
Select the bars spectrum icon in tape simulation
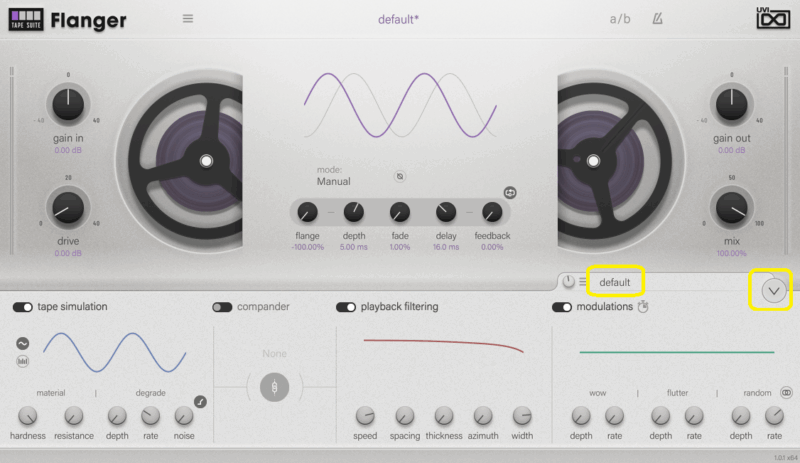(22, 361)
